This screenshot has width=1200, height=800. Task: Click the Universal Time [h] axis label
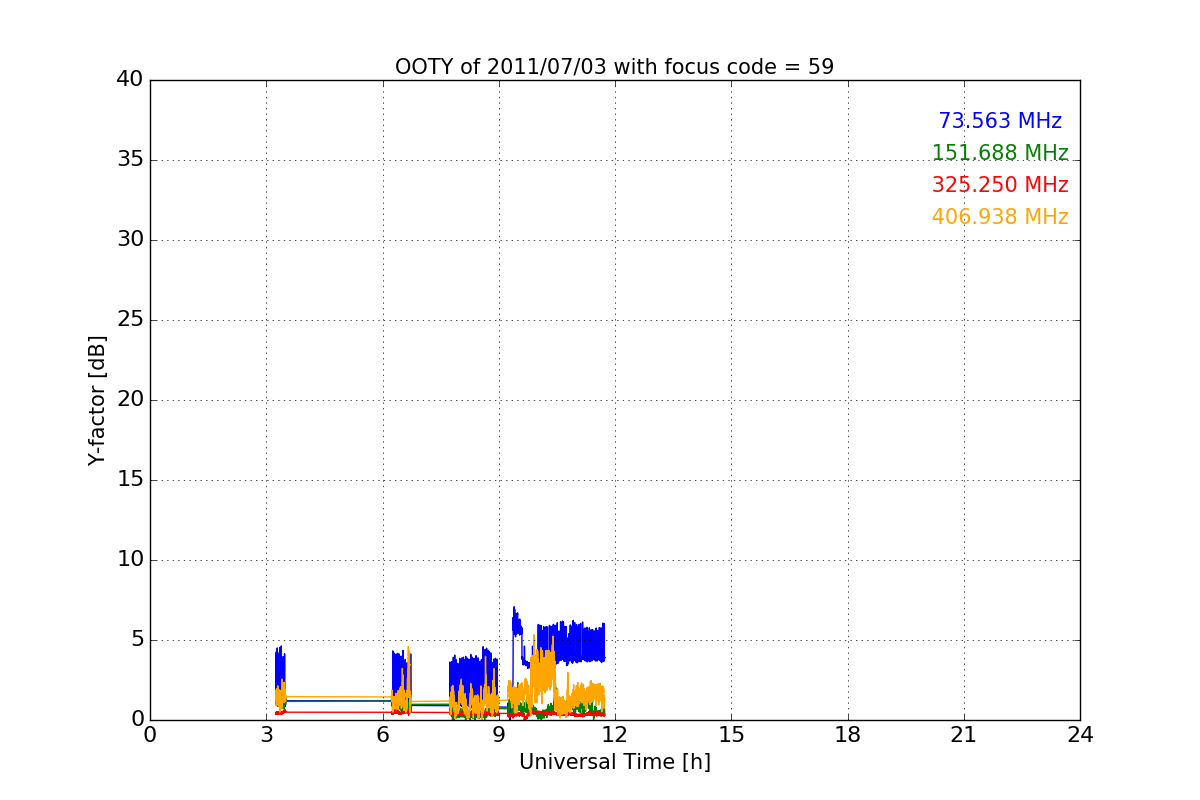click(x=614, y=762)
